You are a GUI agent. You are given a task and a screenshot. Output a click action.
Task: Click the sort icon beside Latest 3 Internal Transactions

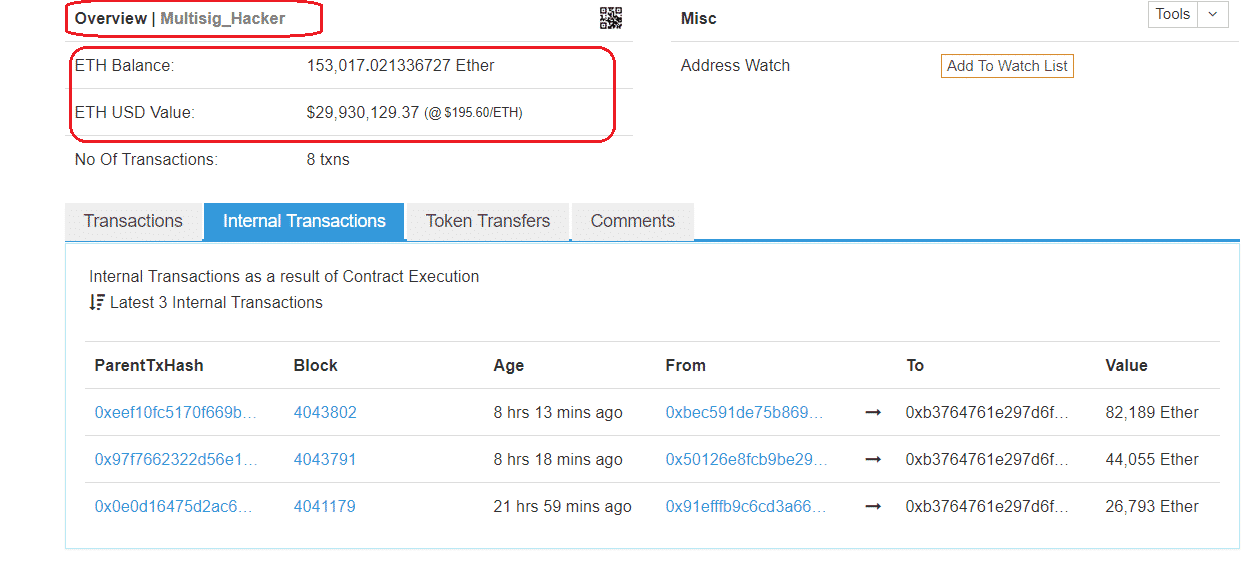coord(97,302)
